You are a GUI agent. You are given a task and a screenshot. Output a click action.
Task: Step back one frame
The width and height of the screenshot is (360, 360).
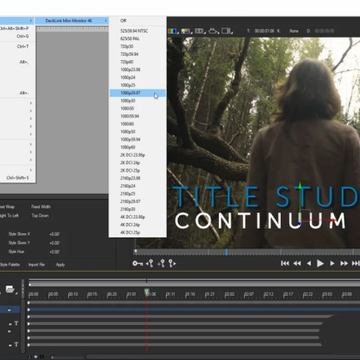coord(309,264)
